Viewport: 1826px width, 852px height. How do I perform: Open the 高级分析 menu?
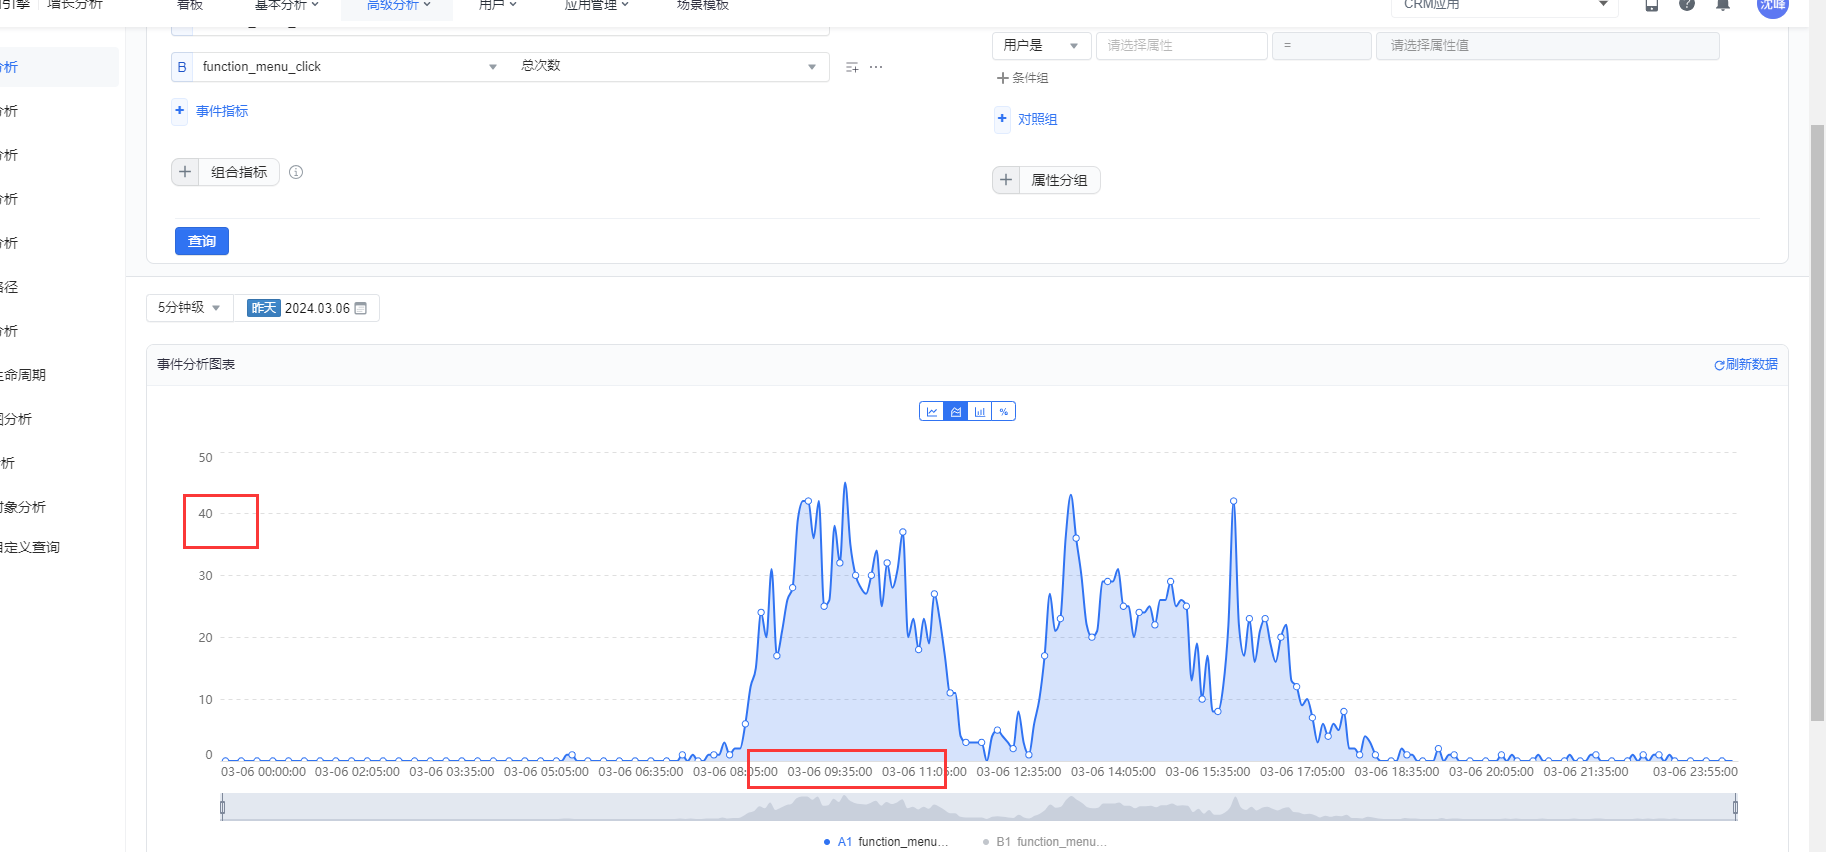pyautogui.click(x=398, y=5)
